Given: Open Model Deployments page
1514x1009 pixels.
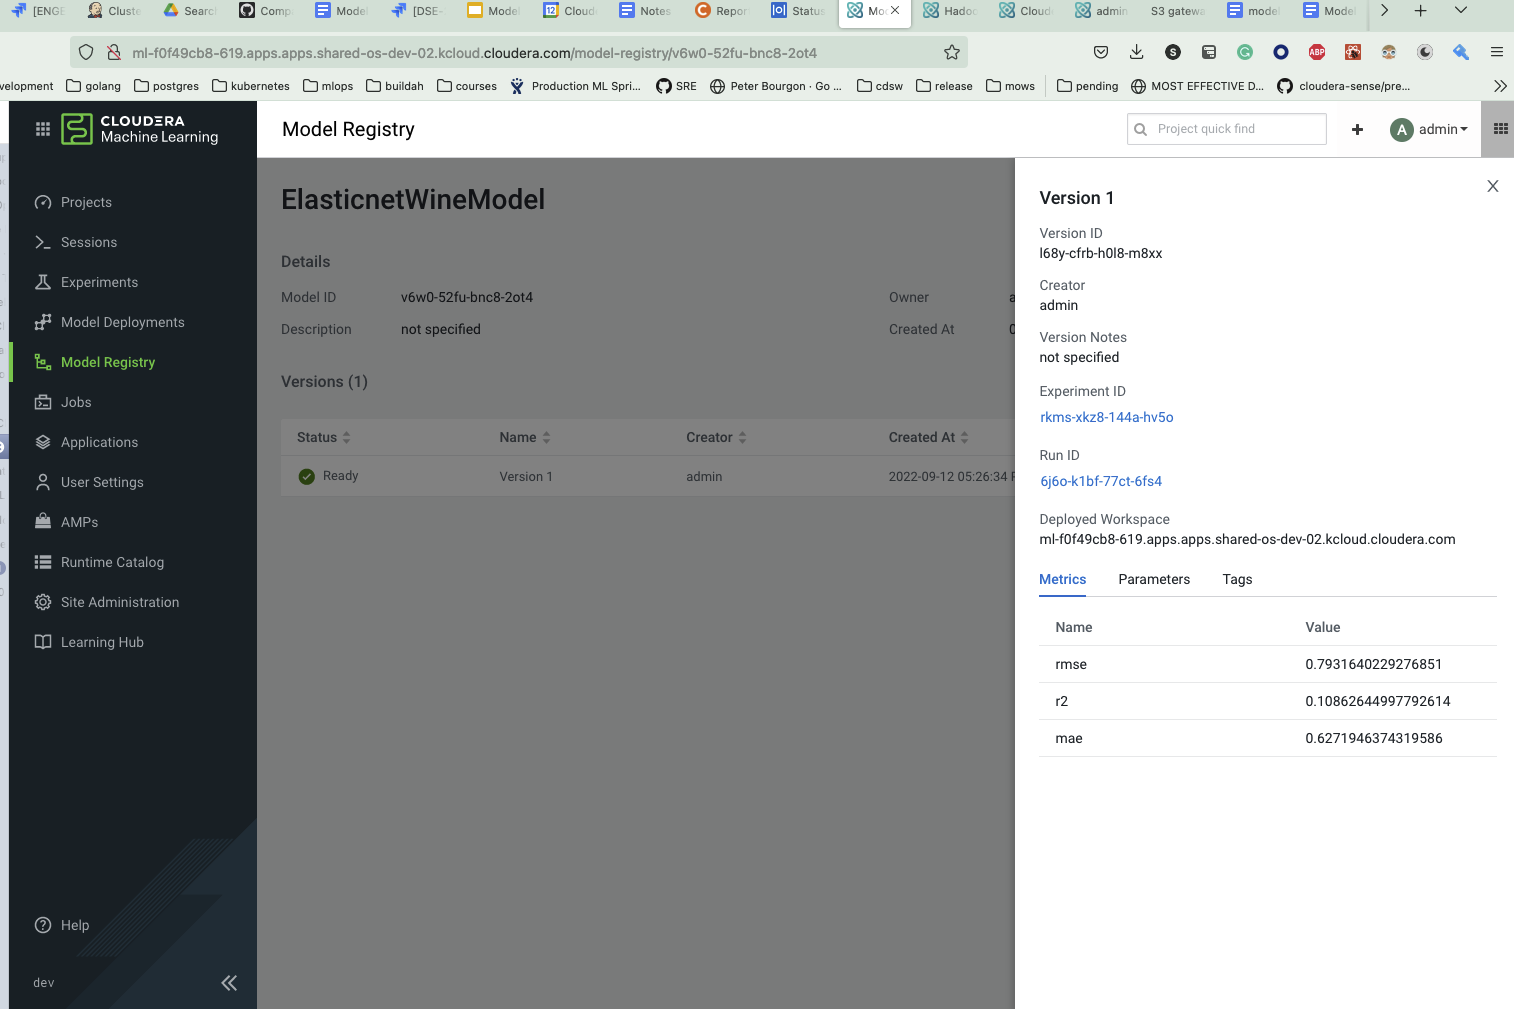Looking at the screenshot, I should (x=122, y=322).
